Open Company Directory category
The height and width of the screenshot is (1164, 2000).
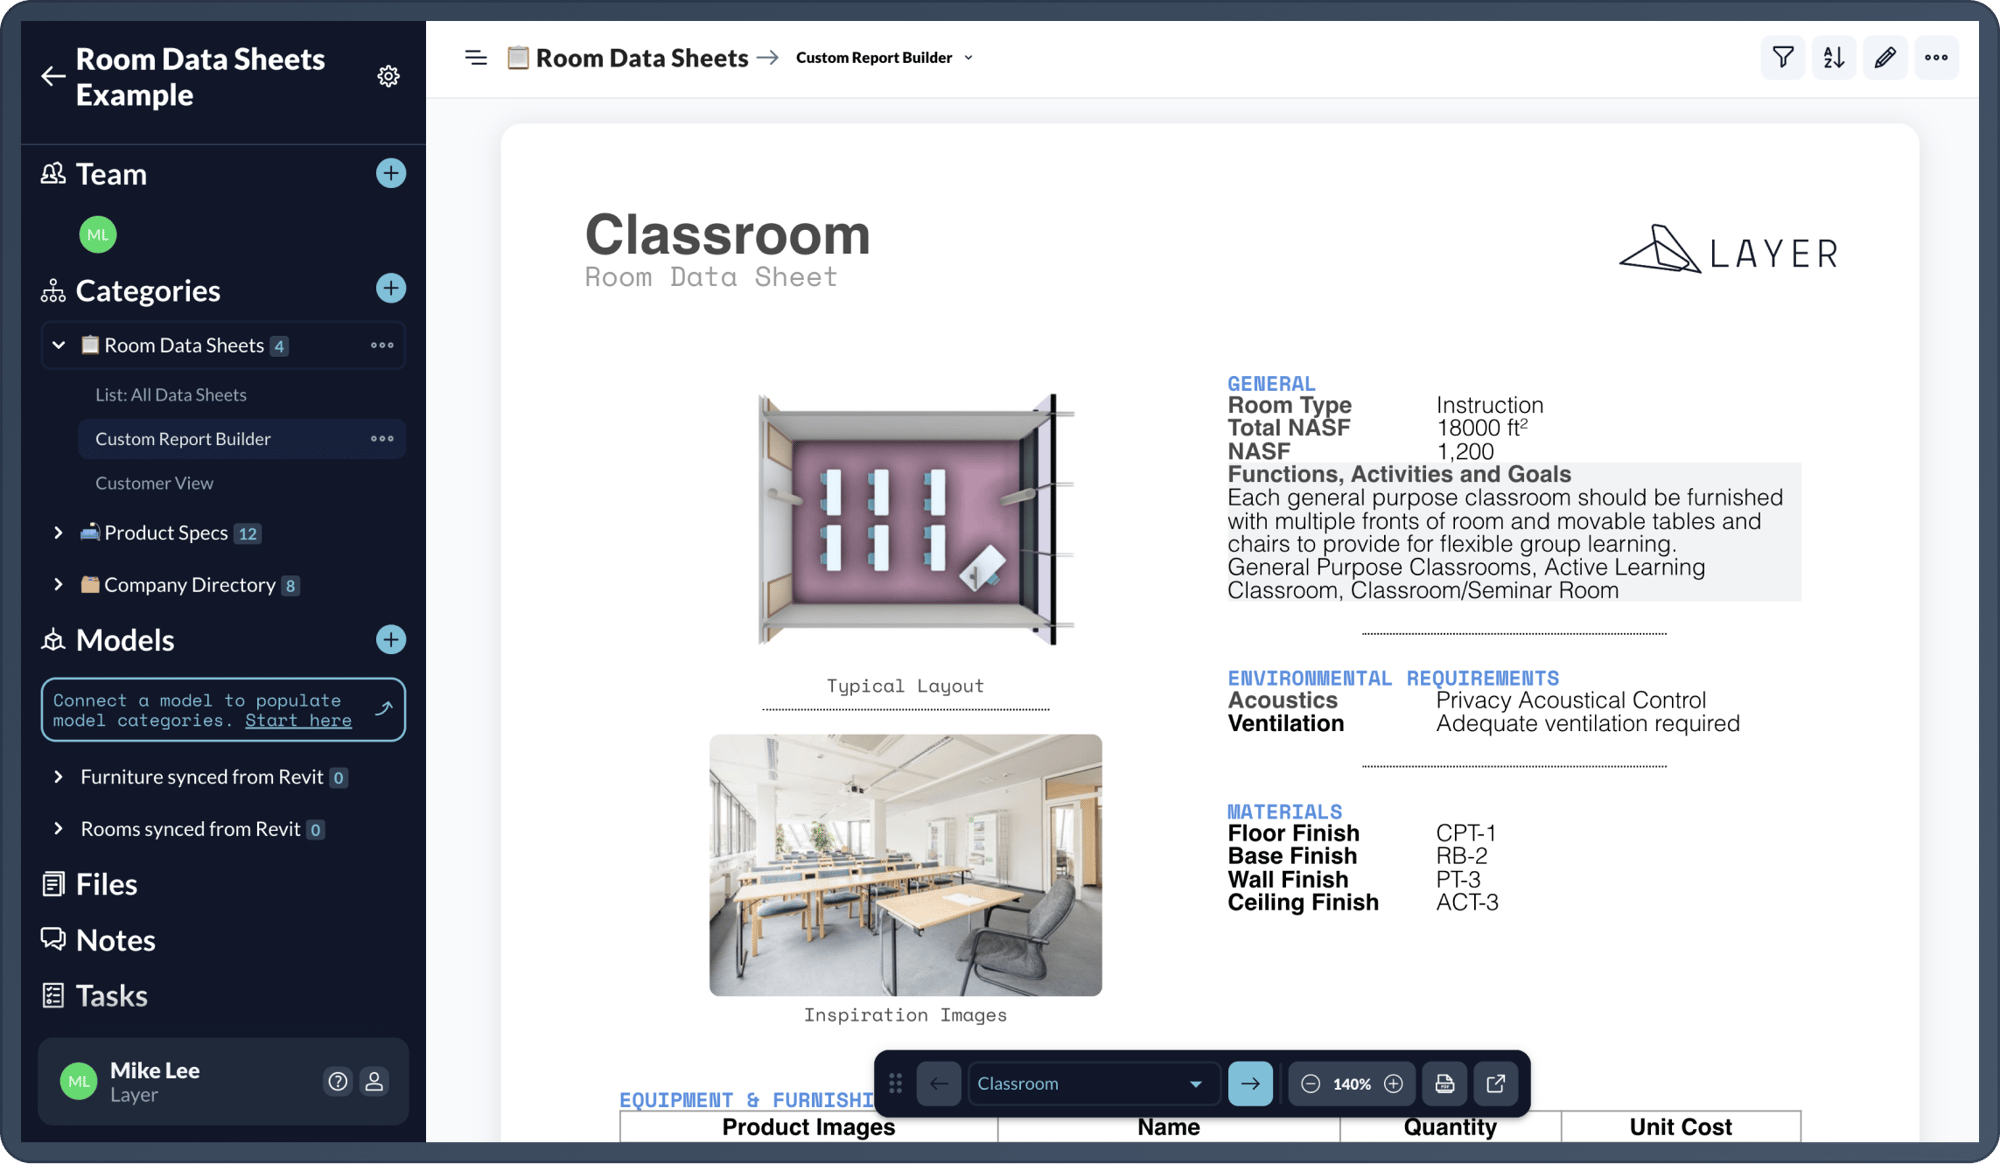[189, 585]
